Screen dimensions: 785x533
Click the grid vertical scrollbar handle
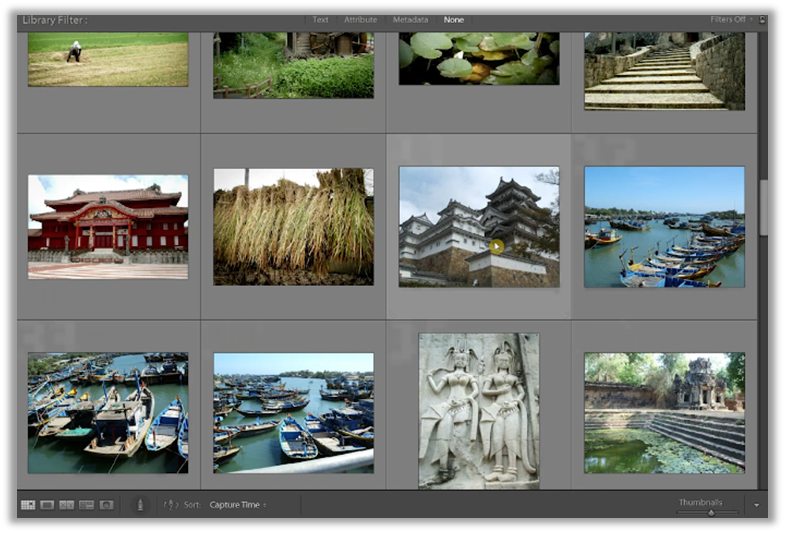(x=763, y=208)
